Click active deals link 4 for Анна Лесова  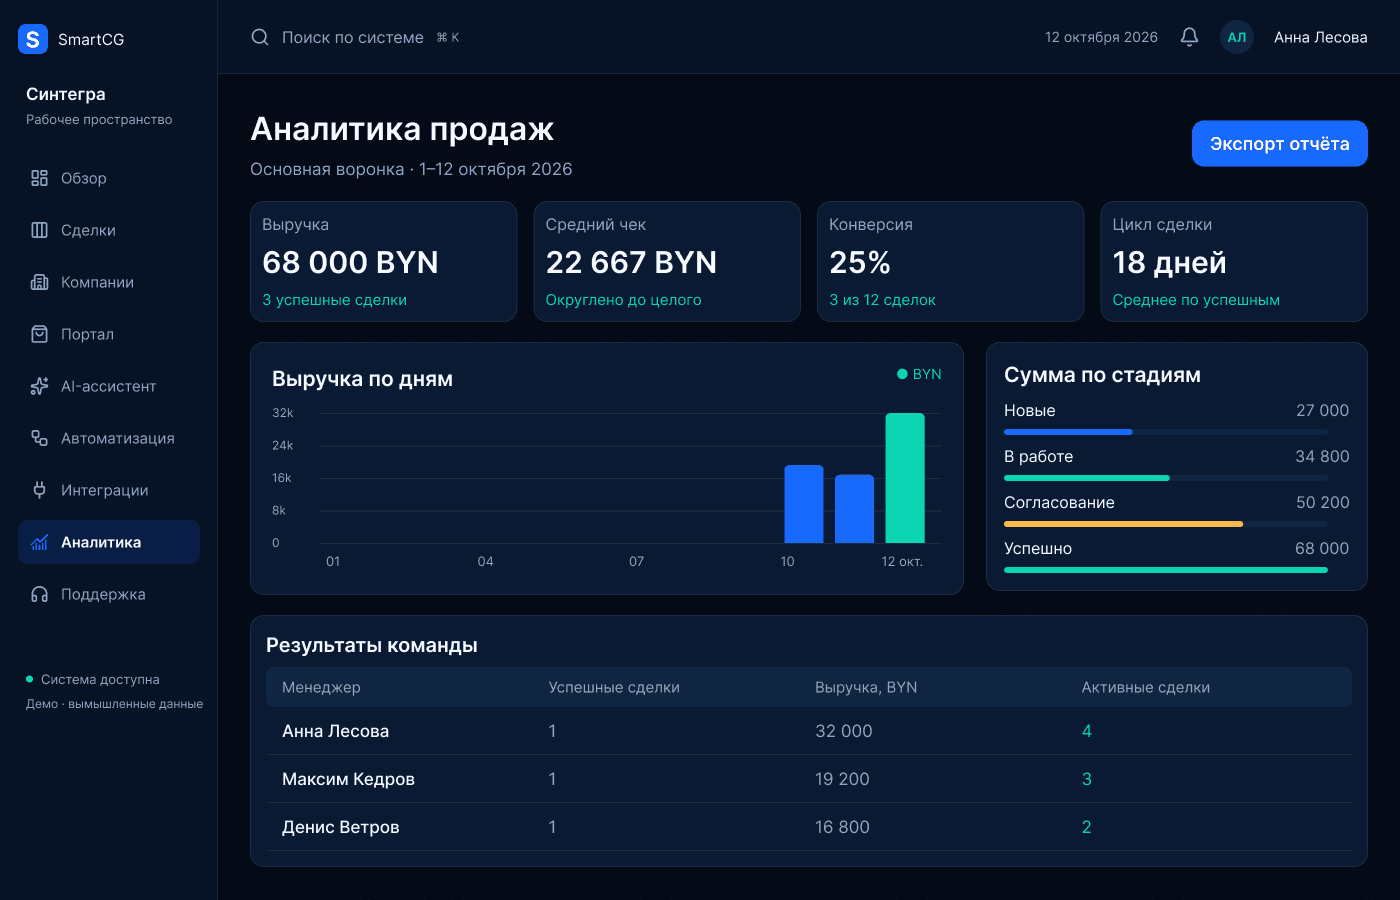click(x=1087, y=731)
